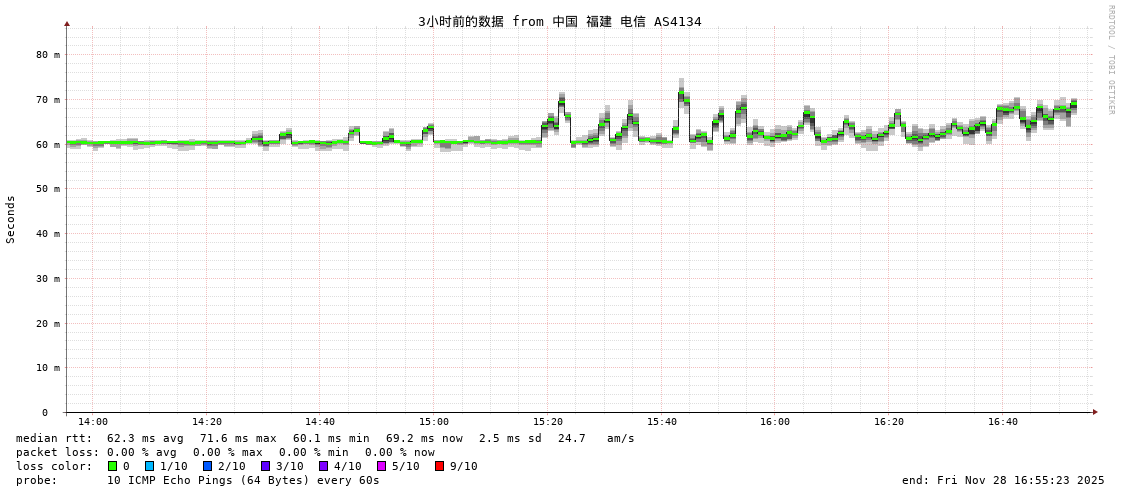This screenshot has width=1121, height=494.
Task: Select the 16:40 time axis marker
Action: (1002, 422)
